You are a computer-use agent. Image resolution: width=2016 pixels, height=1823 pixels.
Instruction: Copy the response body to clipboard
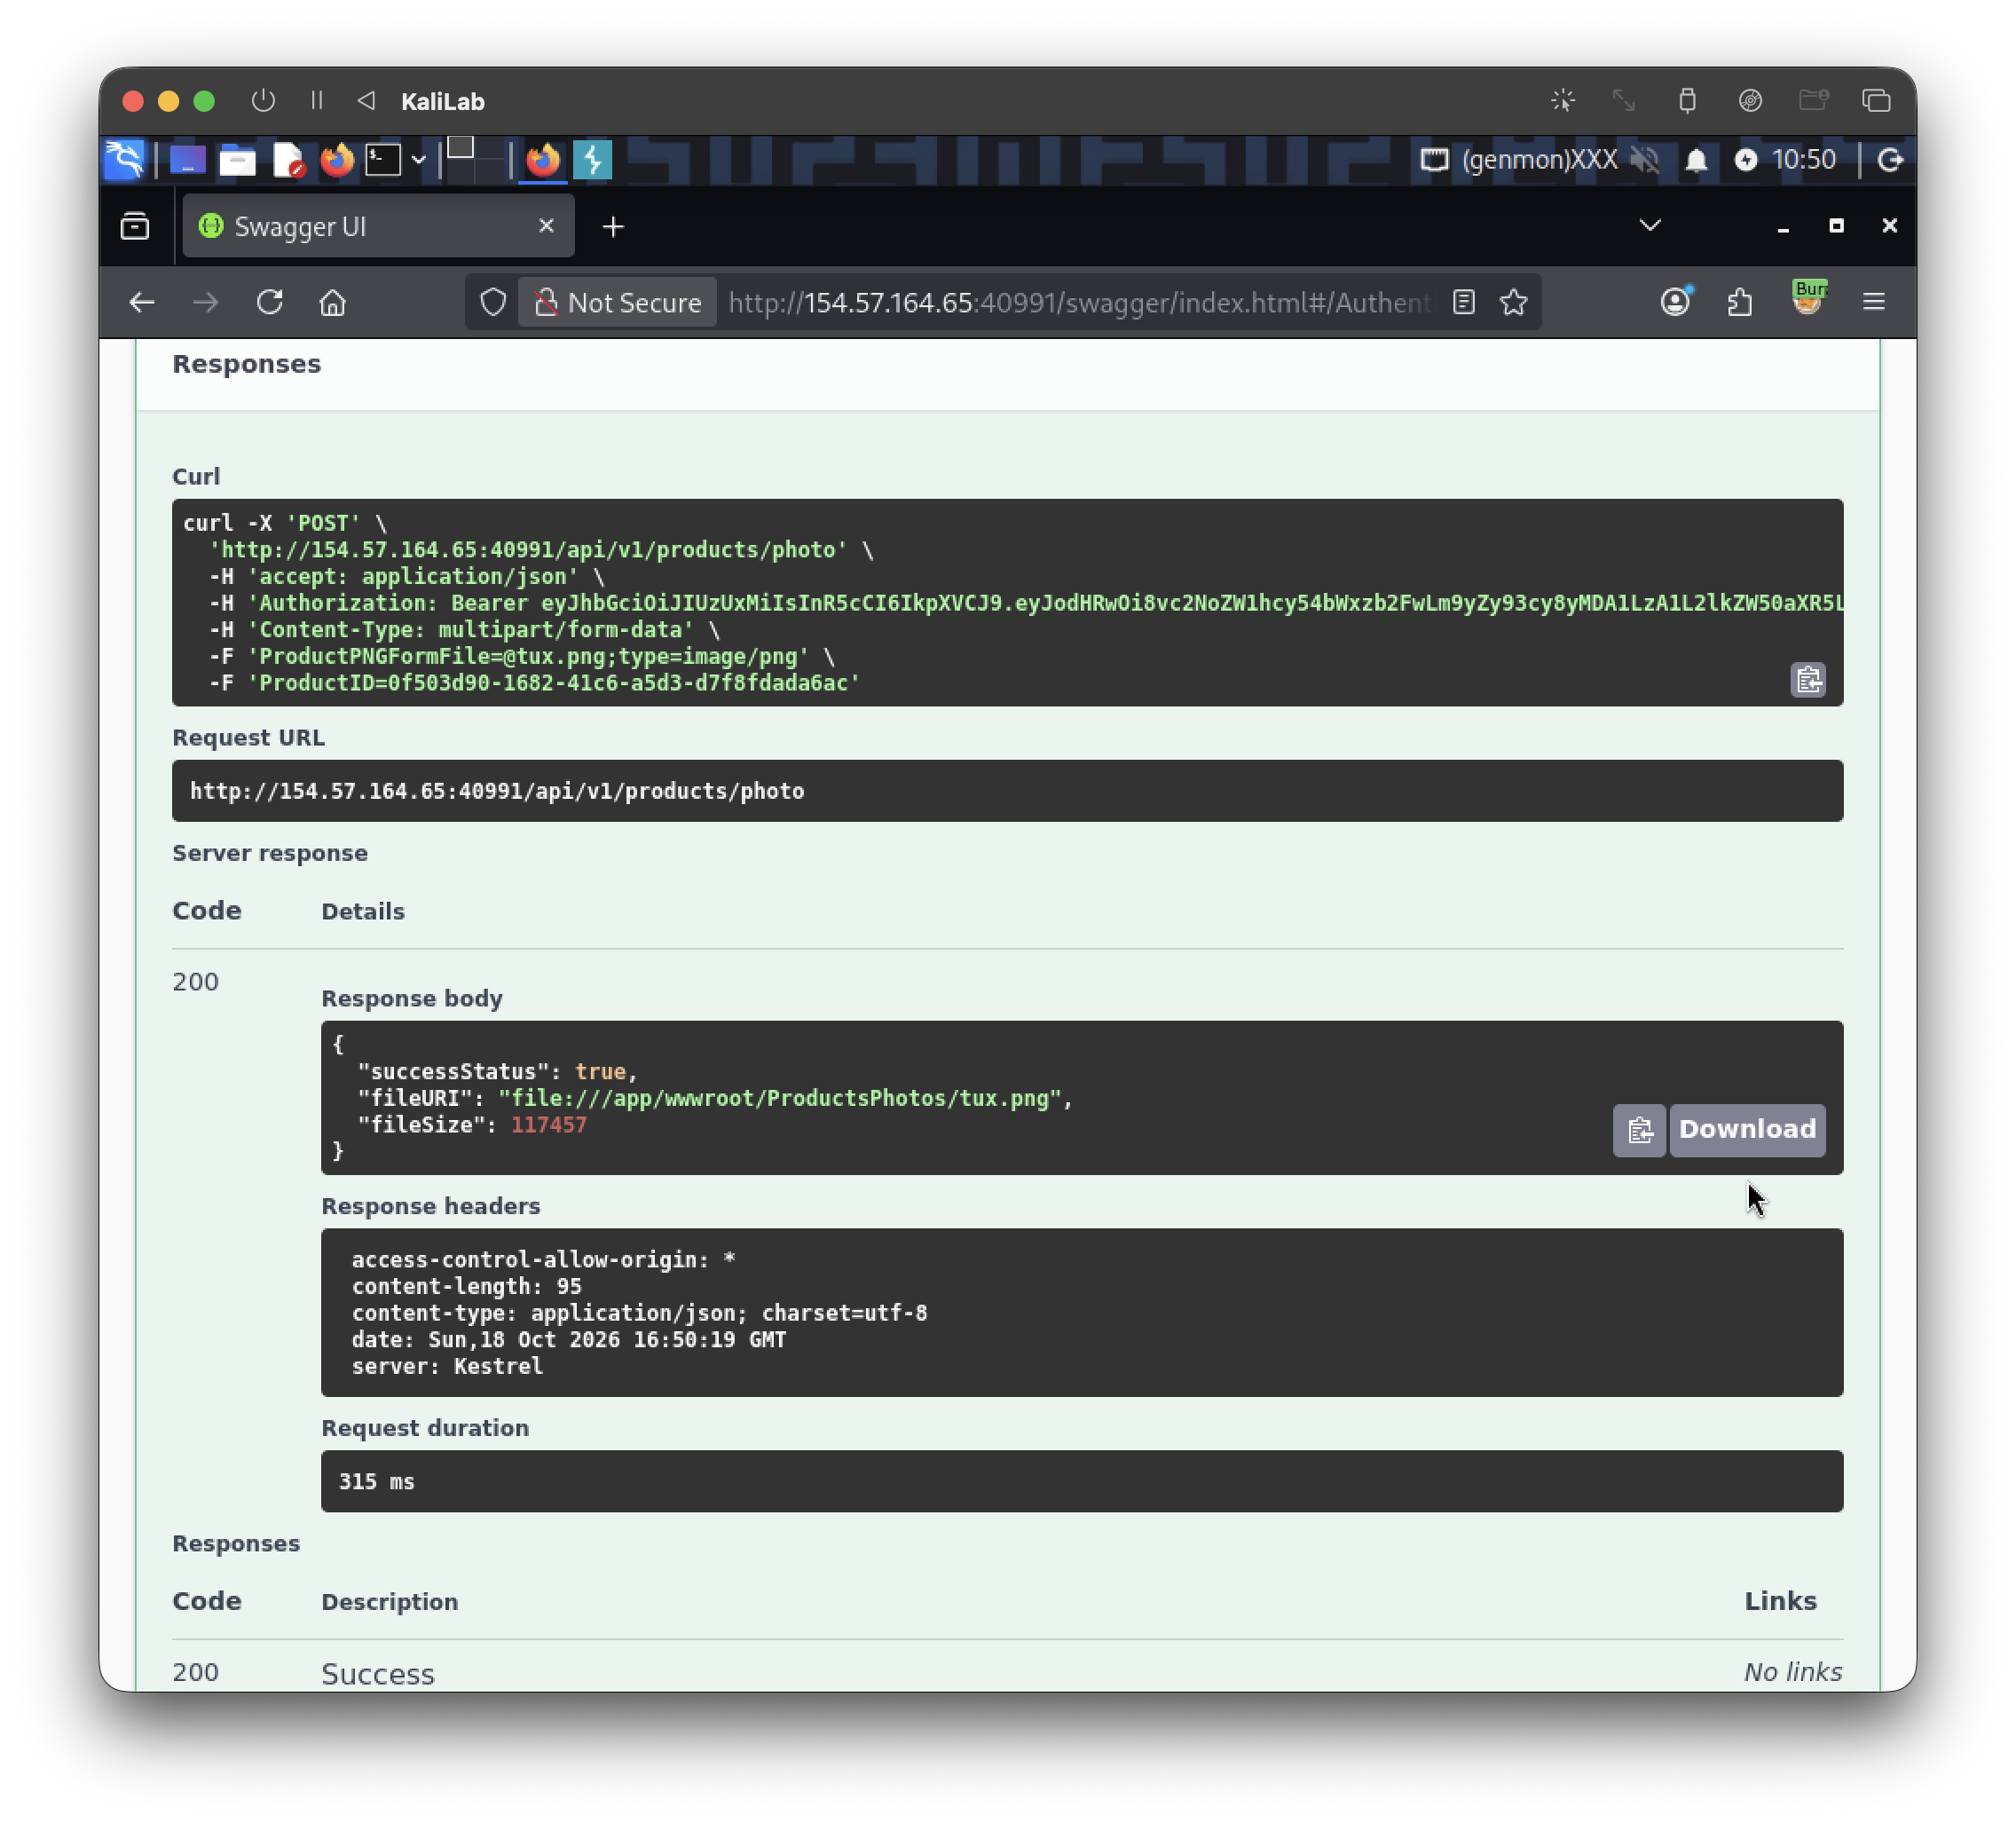(x=1639, y=1130)
